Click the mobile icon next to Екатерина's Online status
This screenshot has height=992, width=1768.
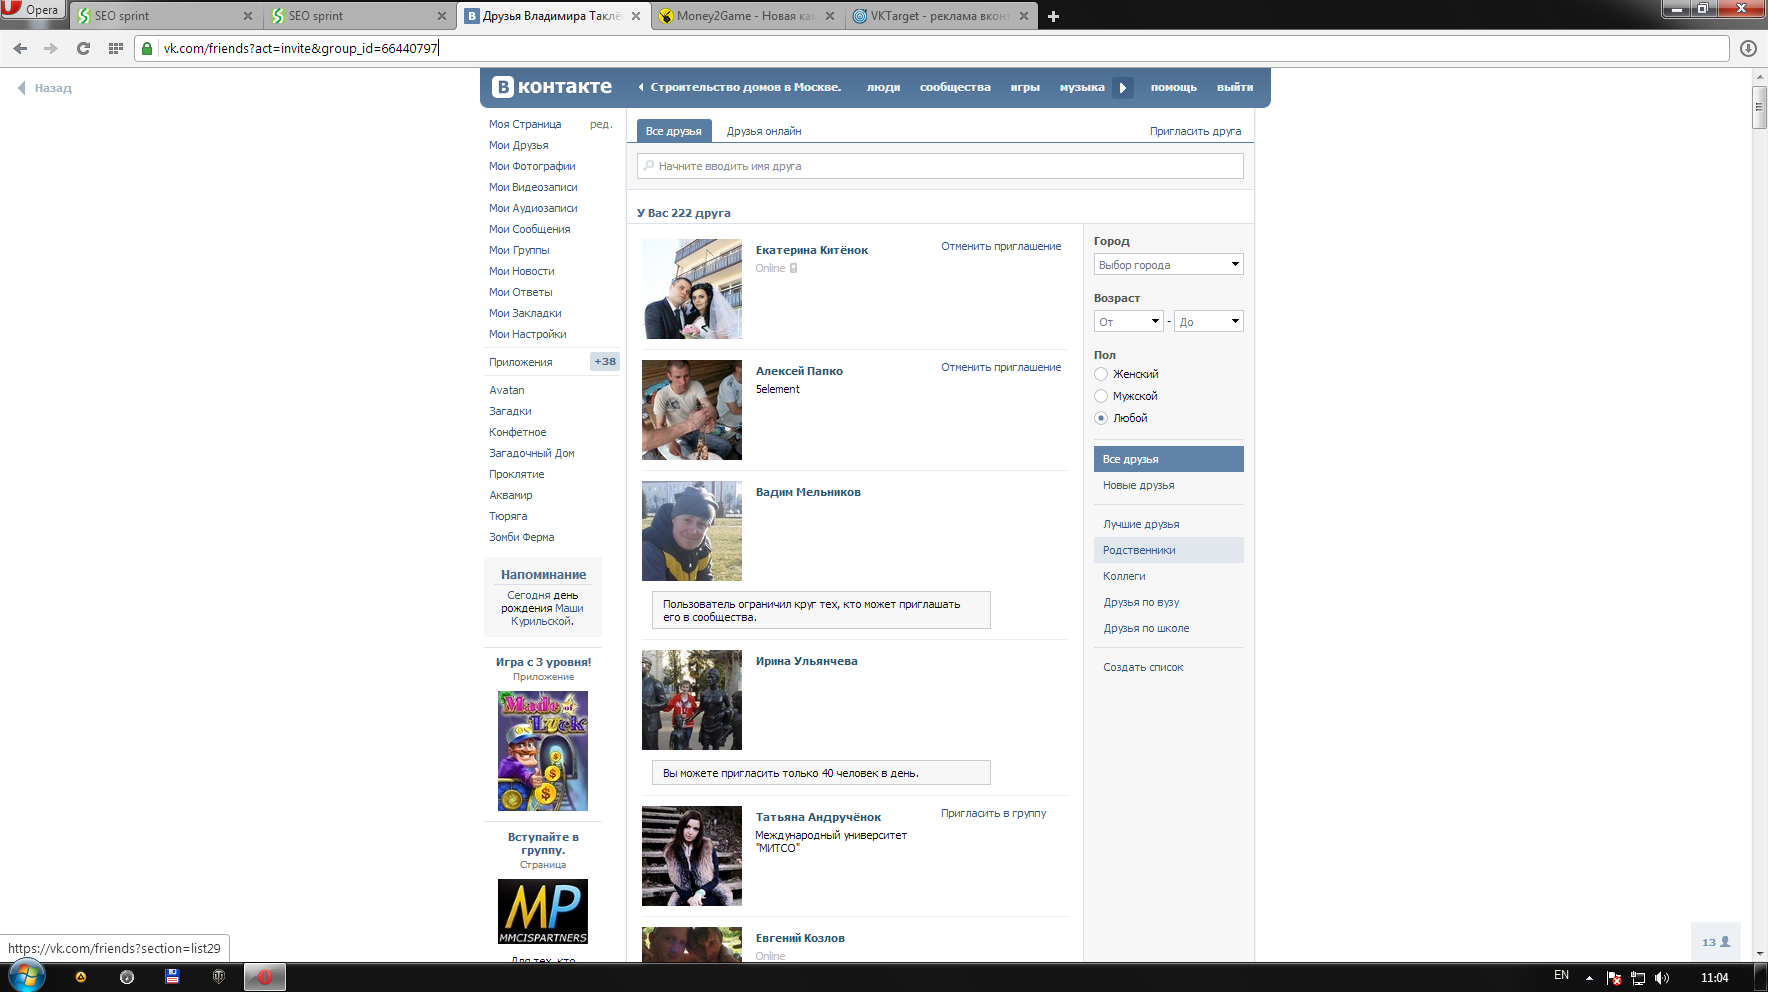[x=793, y=268]
